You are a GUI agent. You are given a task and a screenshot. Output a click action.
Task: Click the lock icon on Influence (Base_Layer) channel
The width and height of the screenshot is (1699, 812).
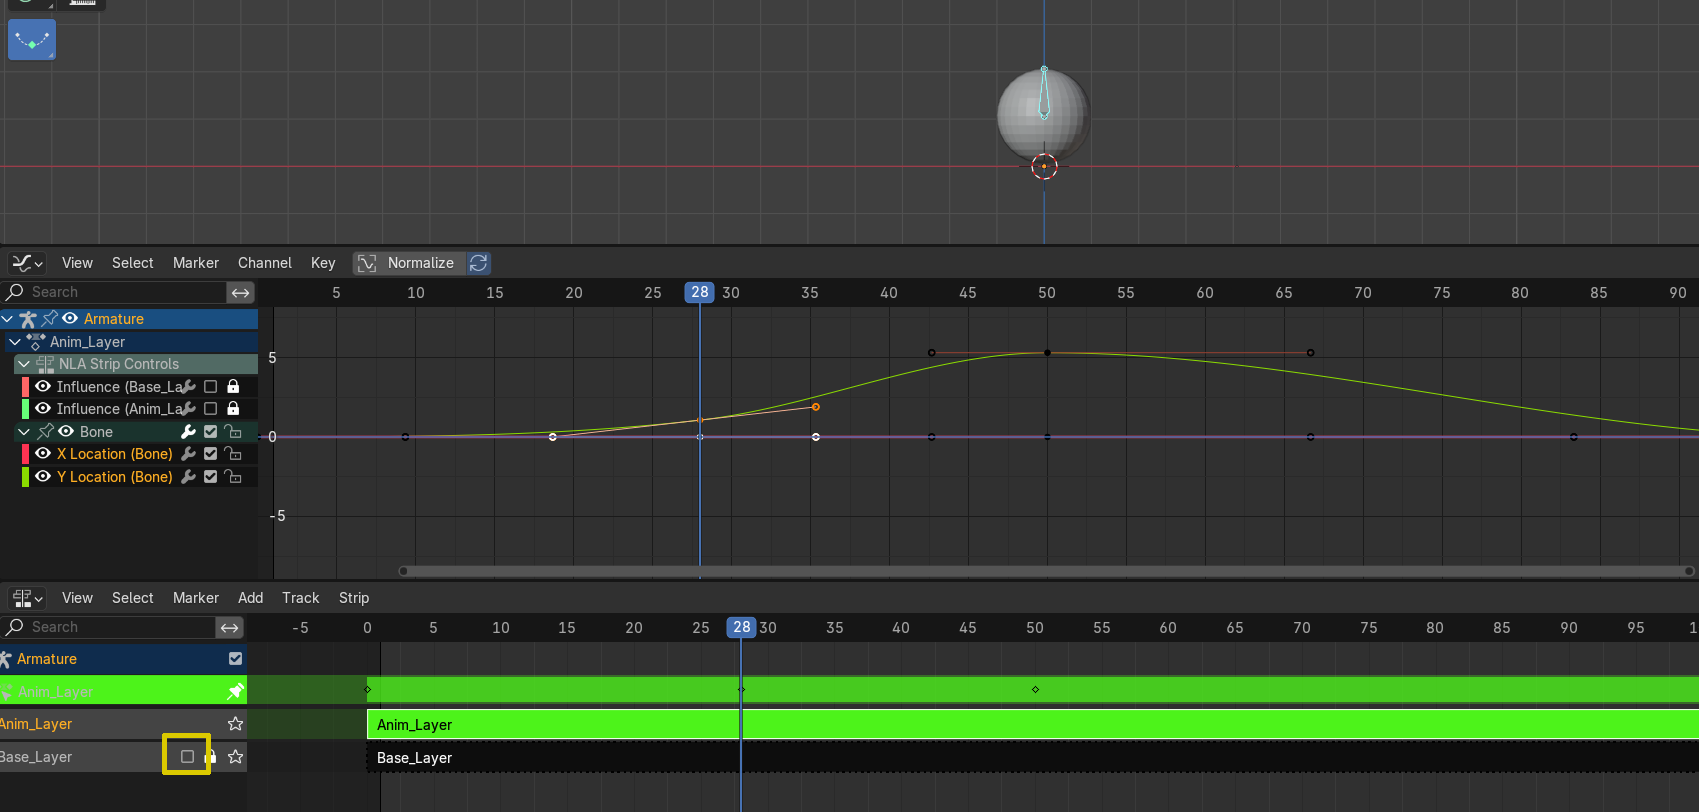click(233, 387)
